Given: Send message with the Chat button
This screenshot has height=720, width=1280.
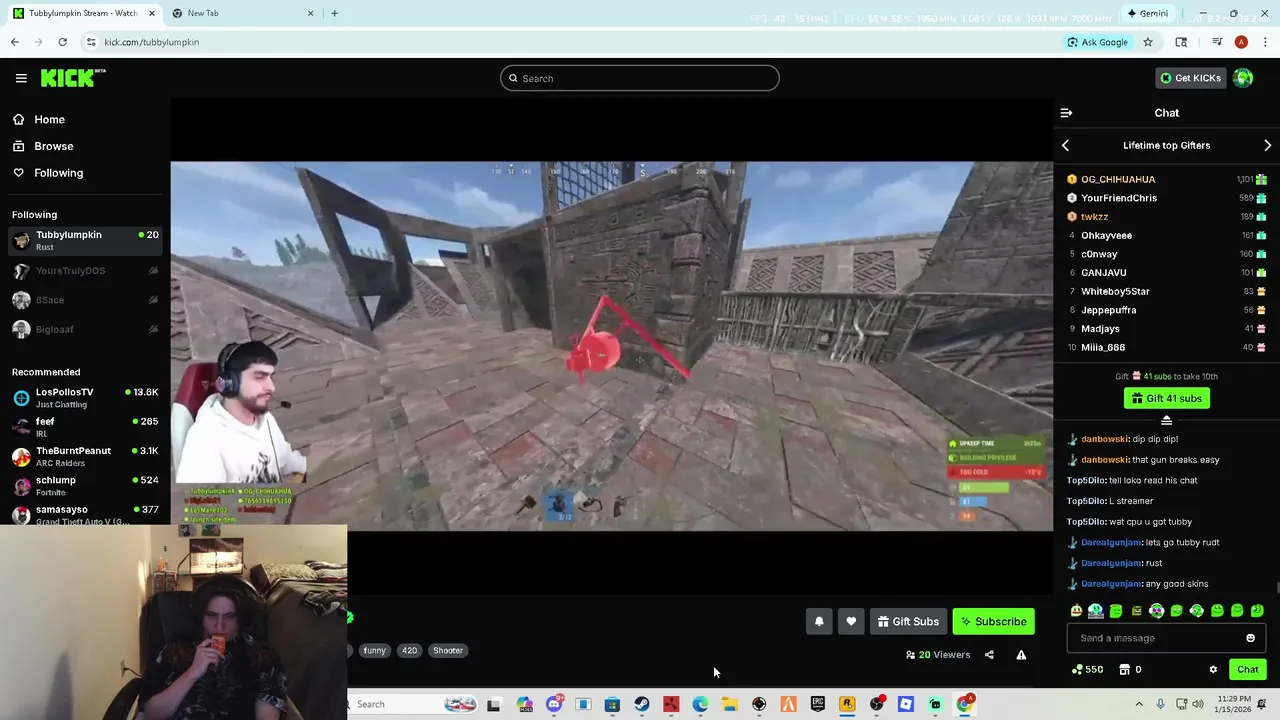Looking at the screenshot, I should click(1247, 670).
